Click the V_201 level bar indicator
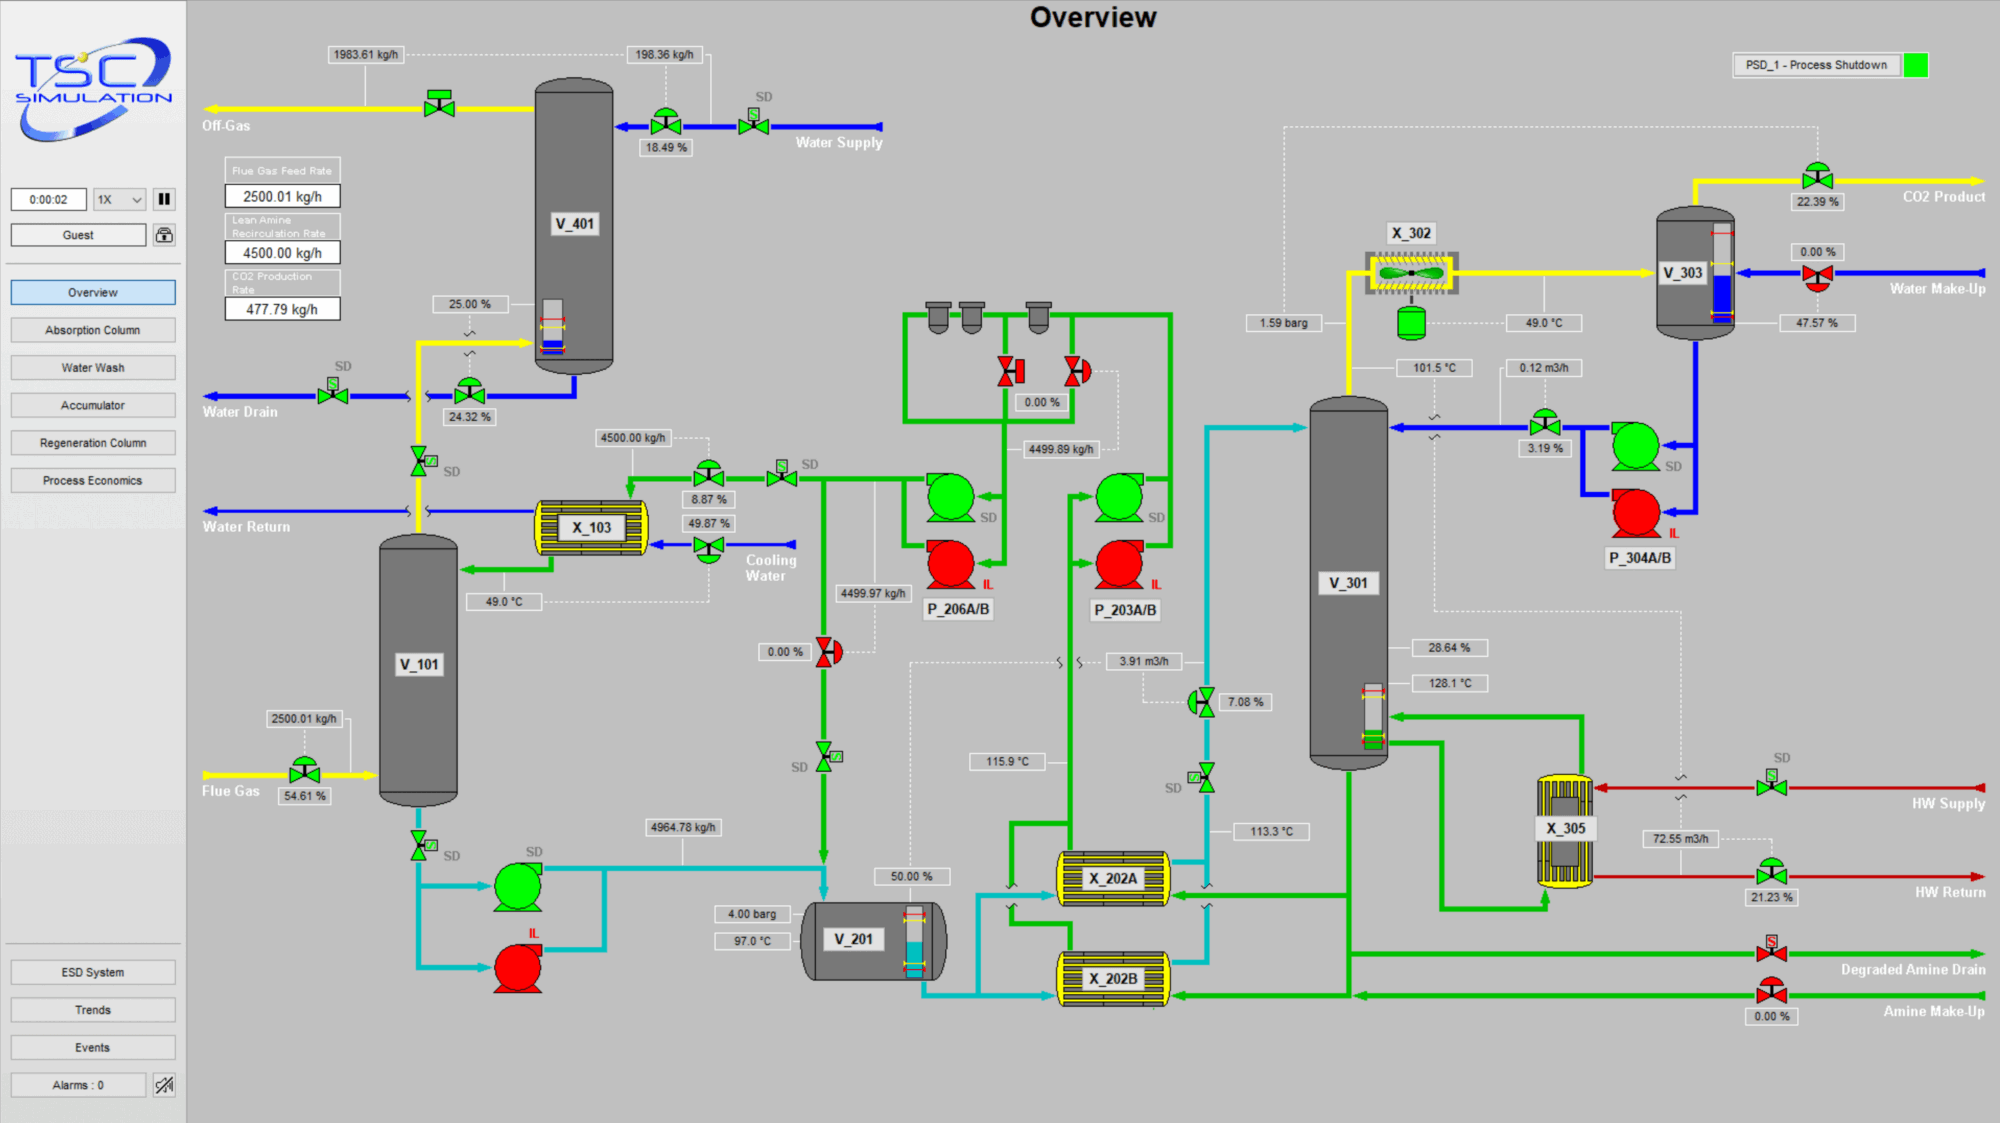Viewport: 2000px width, 1123px height. coord(914,942)
